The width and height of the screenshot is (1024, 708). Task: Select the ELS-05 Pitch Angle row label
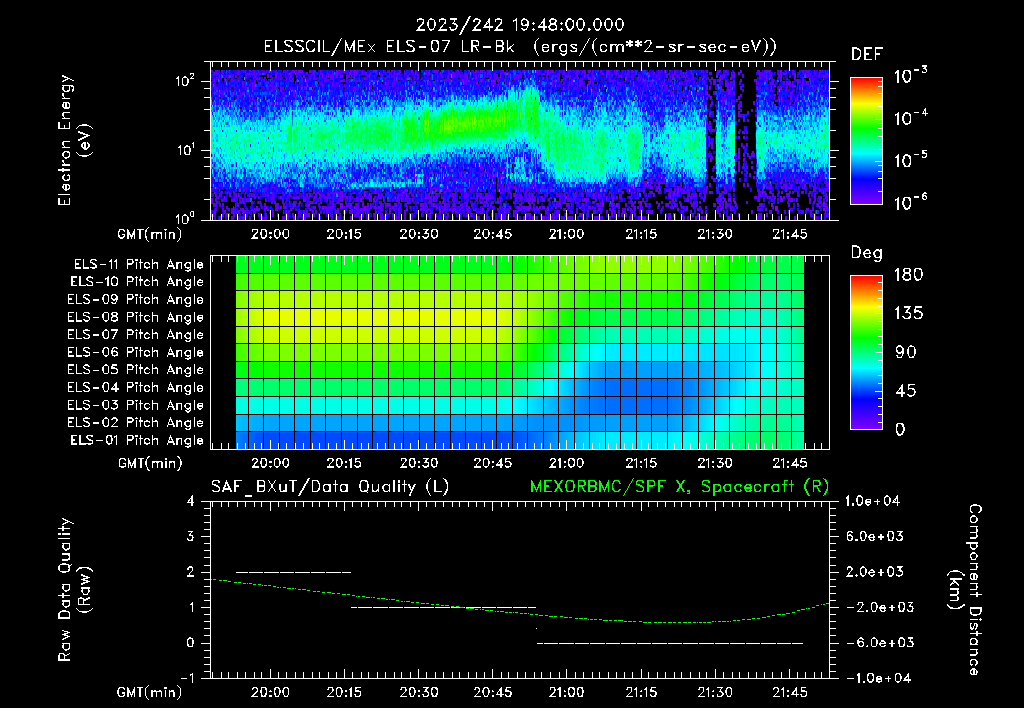pos(135,370)
